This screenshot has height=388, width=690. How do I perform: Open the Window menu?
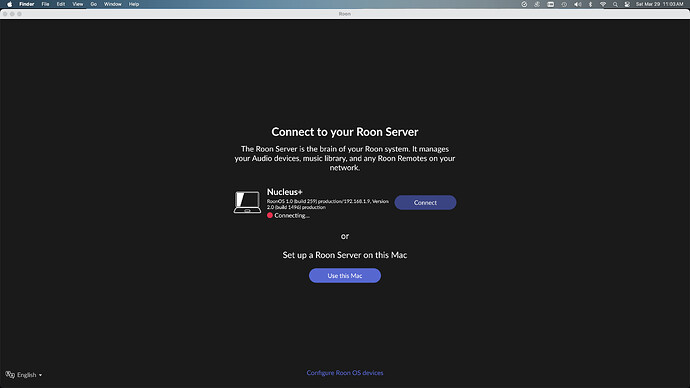(x=113, y=4)
